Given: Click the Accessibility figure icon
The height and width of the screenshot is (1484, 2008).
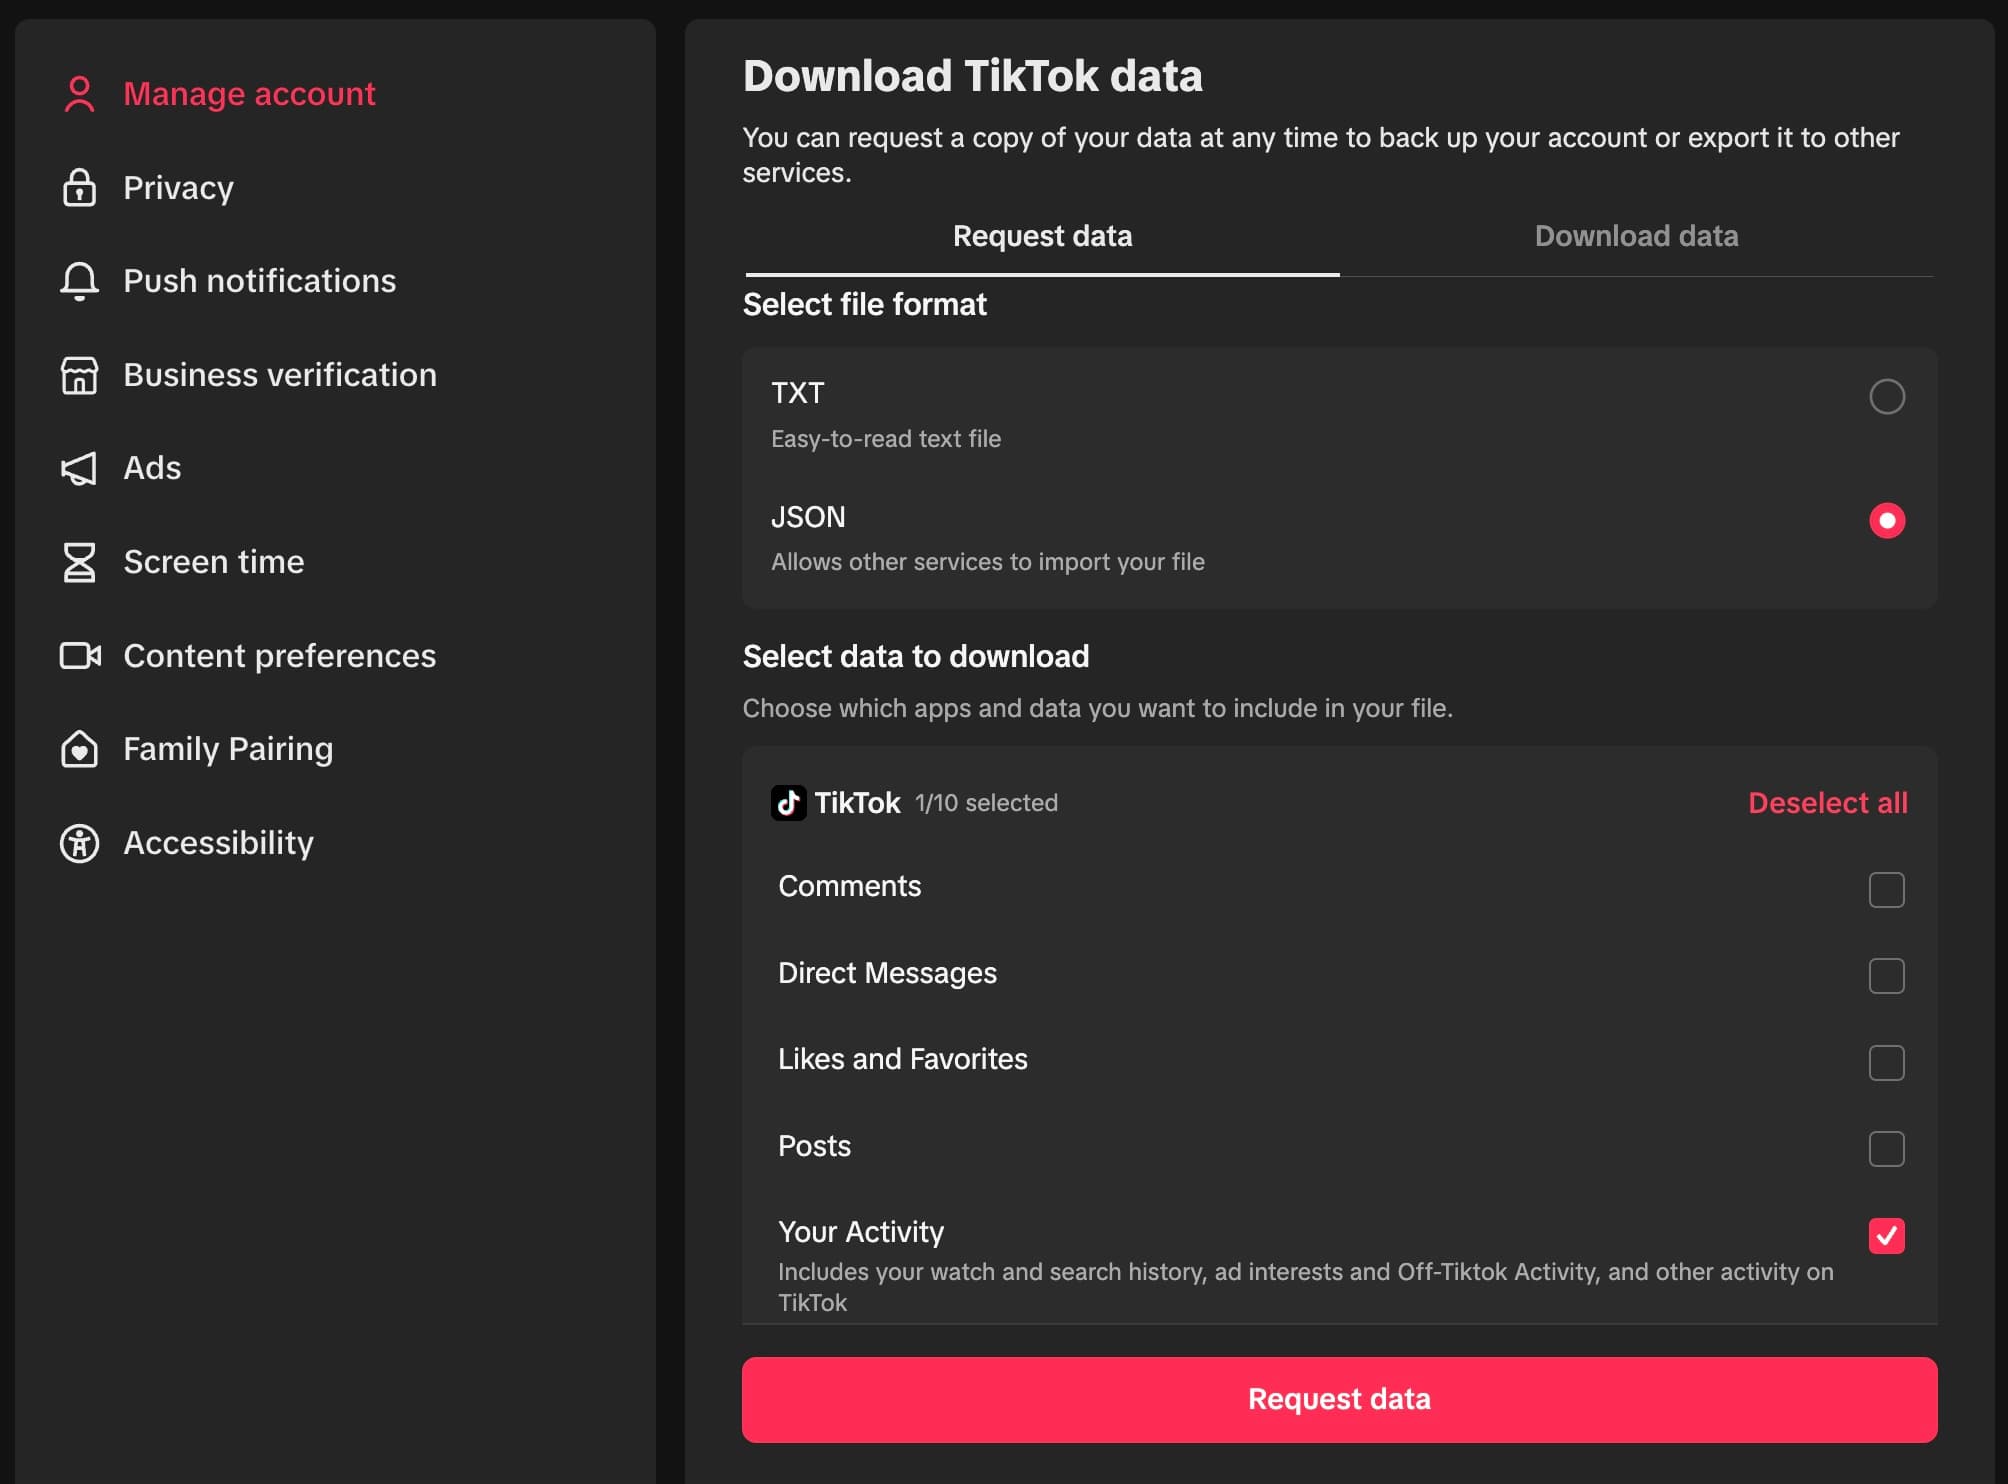Looking at the screenshot, I should pos(79,843).
